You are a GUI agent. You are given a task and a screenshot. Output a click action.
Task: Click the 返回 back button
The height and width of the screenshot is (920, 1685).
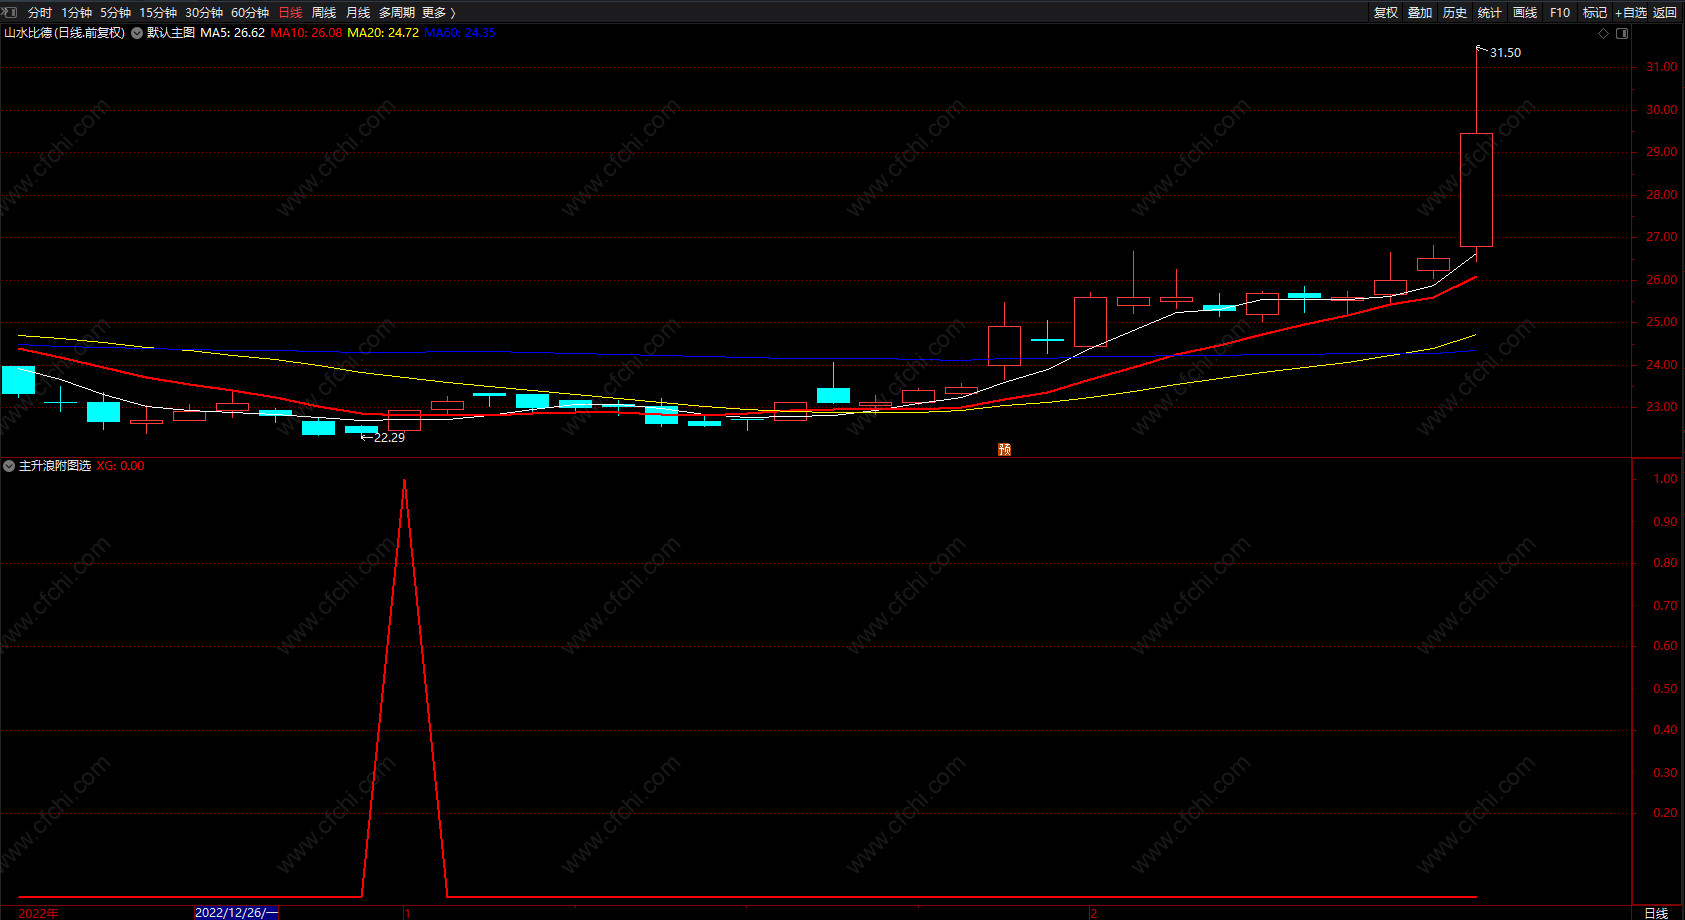pyautogui.click(x=1665, y=13)
